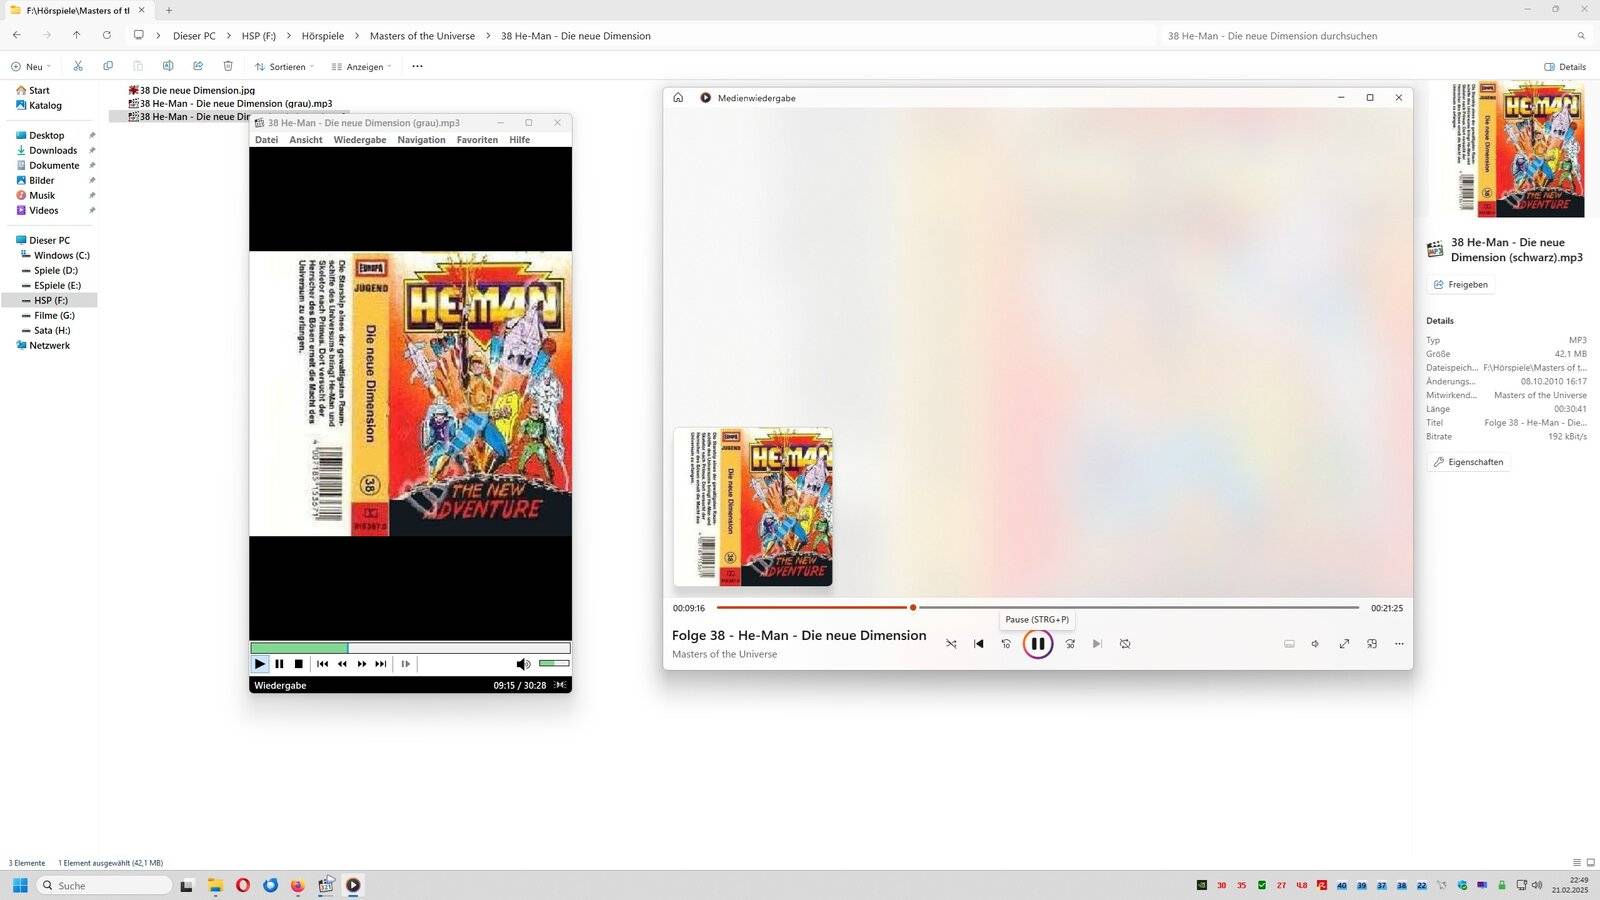
Task: Switch Medienwiedergabe to full screen
Action: pyautogui.click(x=1344, y=644)
